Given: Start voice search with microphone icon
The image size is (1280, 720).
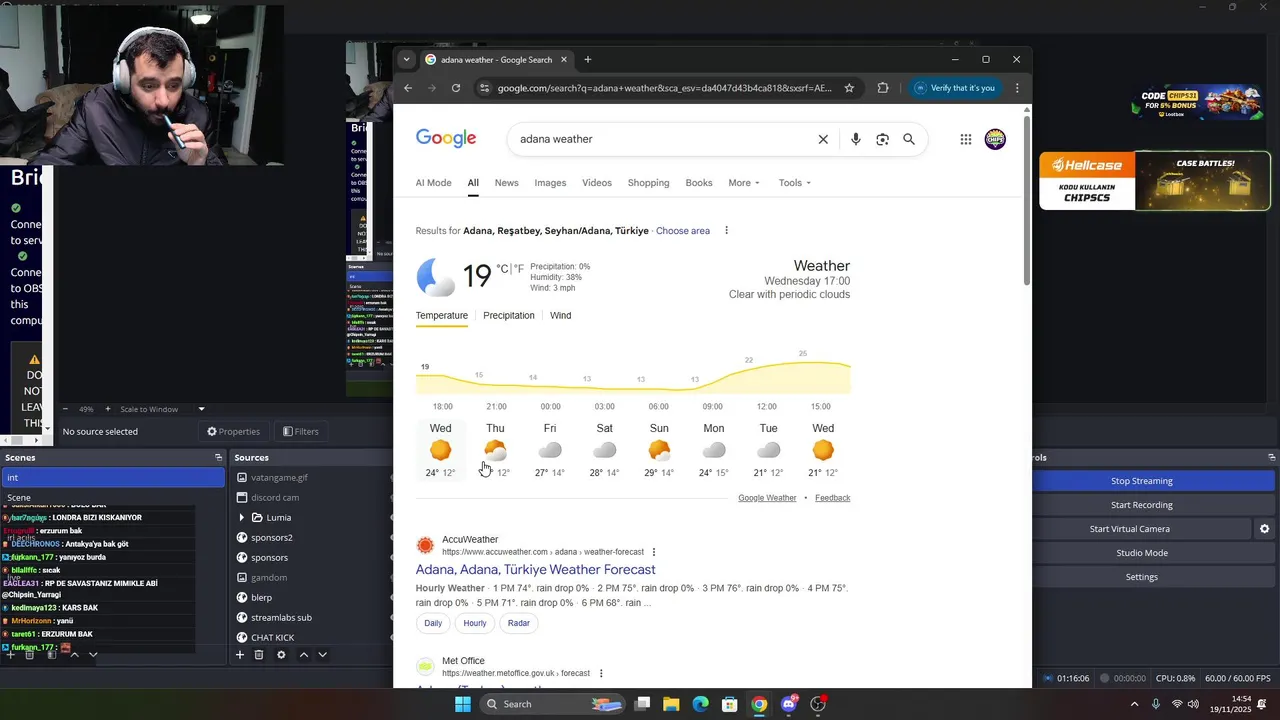Looking at the screenshot, I should (x=855, y=139).
